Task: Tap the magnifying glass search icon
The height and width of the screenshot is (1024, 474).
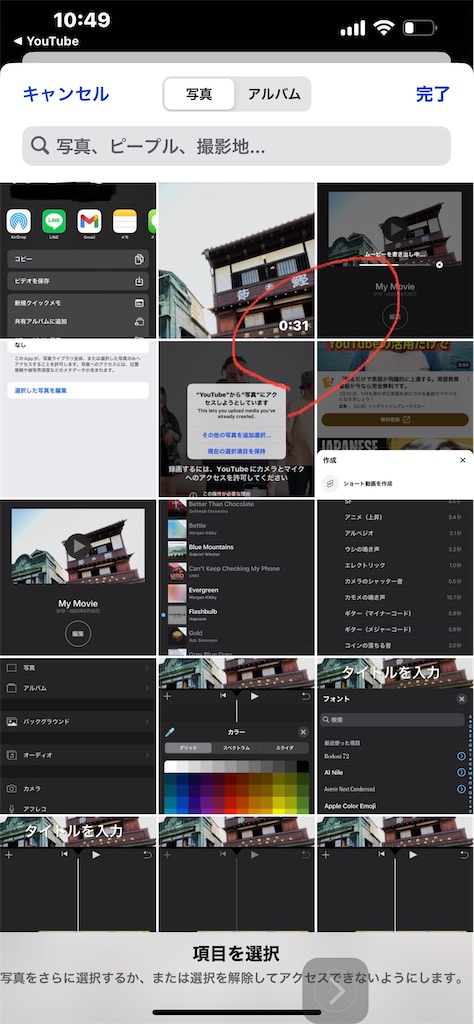Action: (40, 146)
